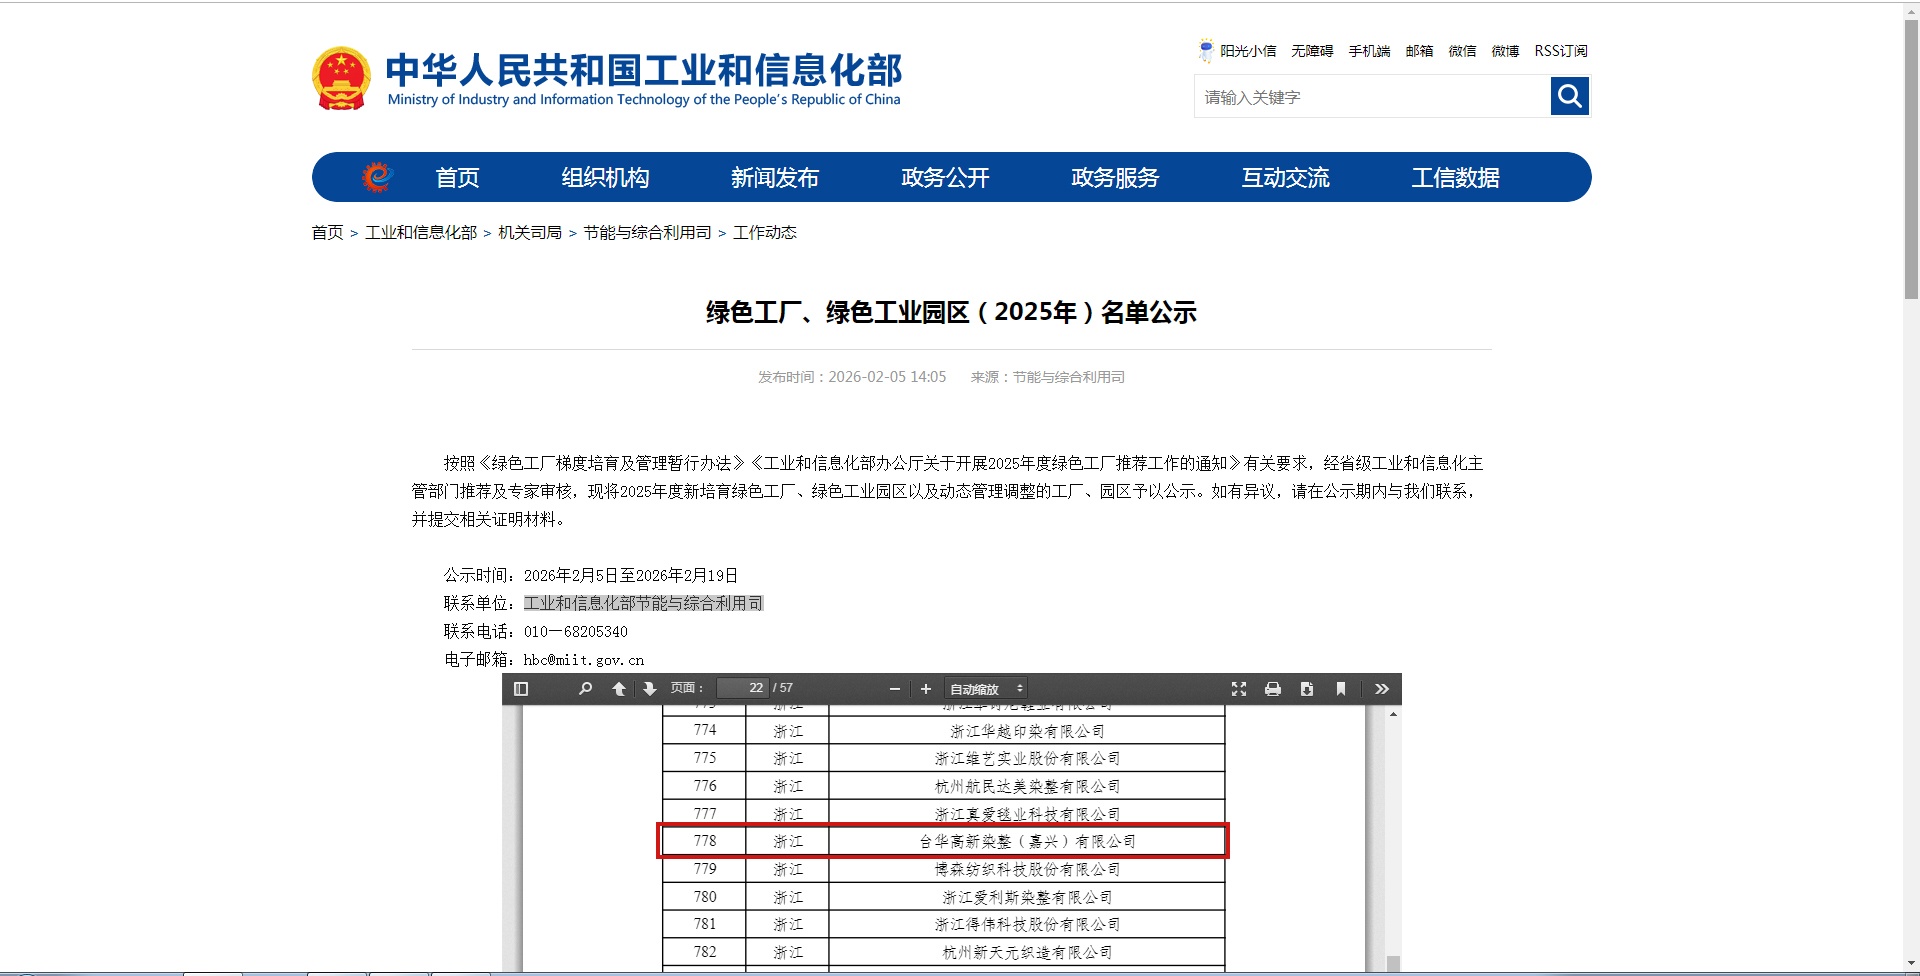Go to previous PDF page

coord(619,688)
